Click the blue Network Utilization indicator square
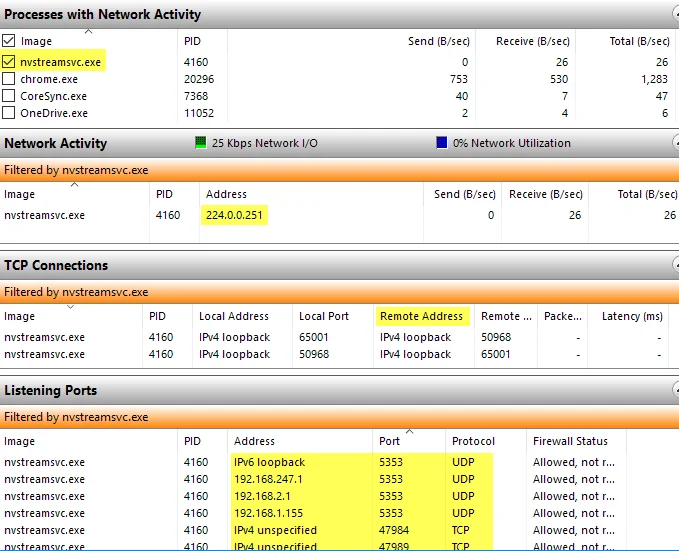This screenshot has width=679, height=551. [442, 143]
